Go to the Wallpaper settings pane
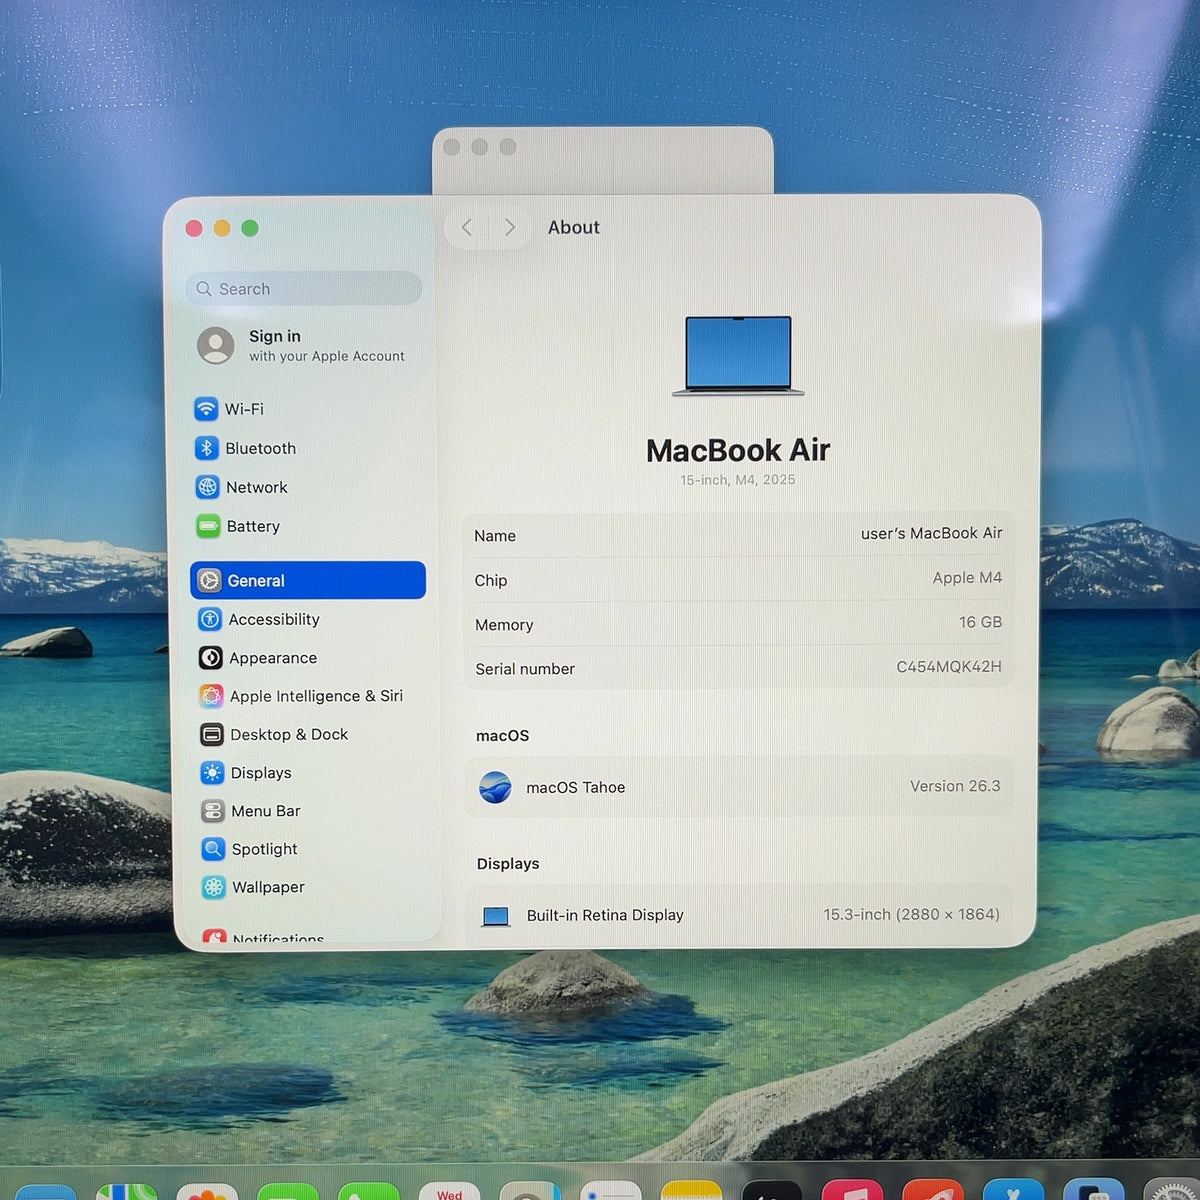1200x1200 pixels. click(x=253, y=887)
